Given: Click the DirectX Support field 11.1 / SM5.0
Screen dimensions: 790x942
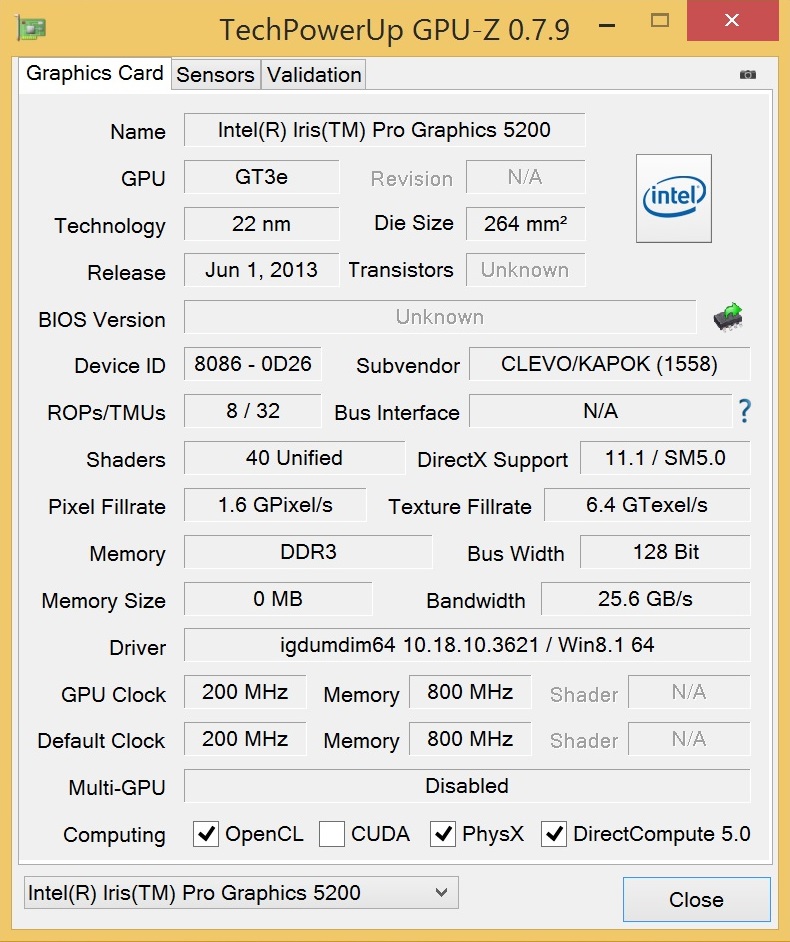Looking at the screenshot, I should [x=665, y=458].
